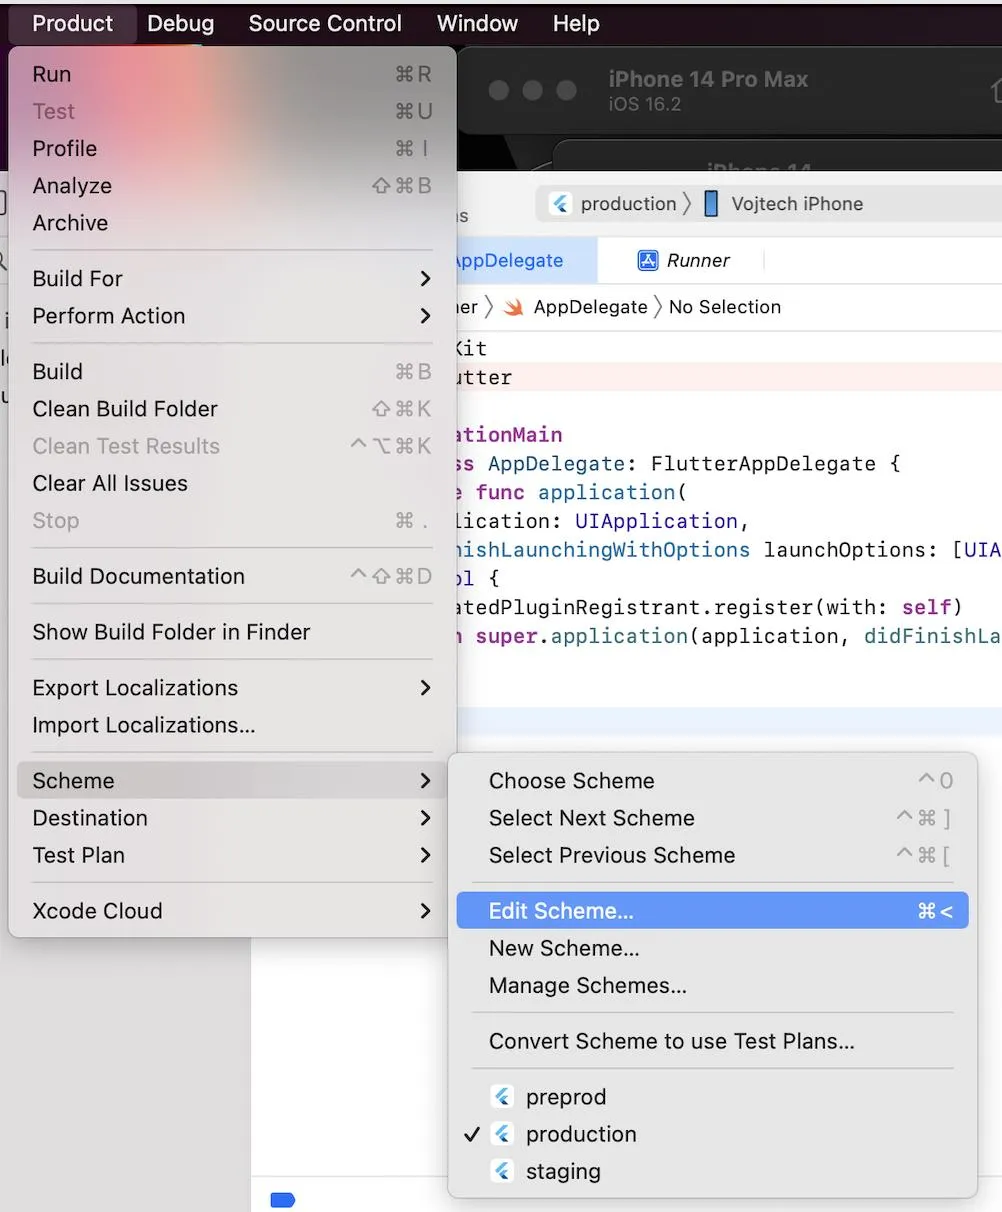1002x1212 pixels.
Task: Click Vojtech iPhone destination selector
Action: 797,204
